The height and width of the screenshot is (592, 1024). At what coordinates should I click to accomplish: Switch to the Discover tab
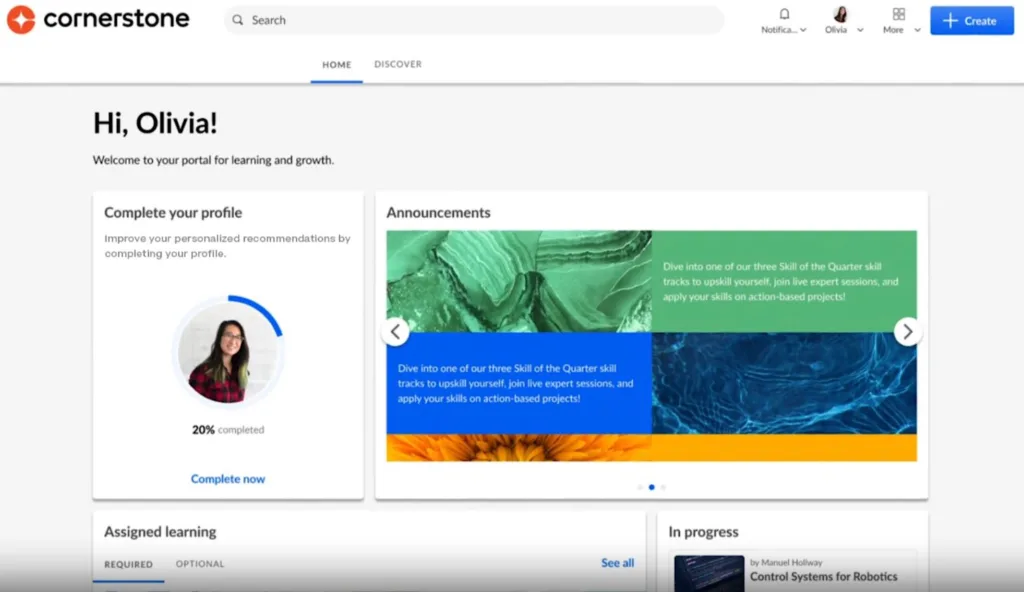397,63
